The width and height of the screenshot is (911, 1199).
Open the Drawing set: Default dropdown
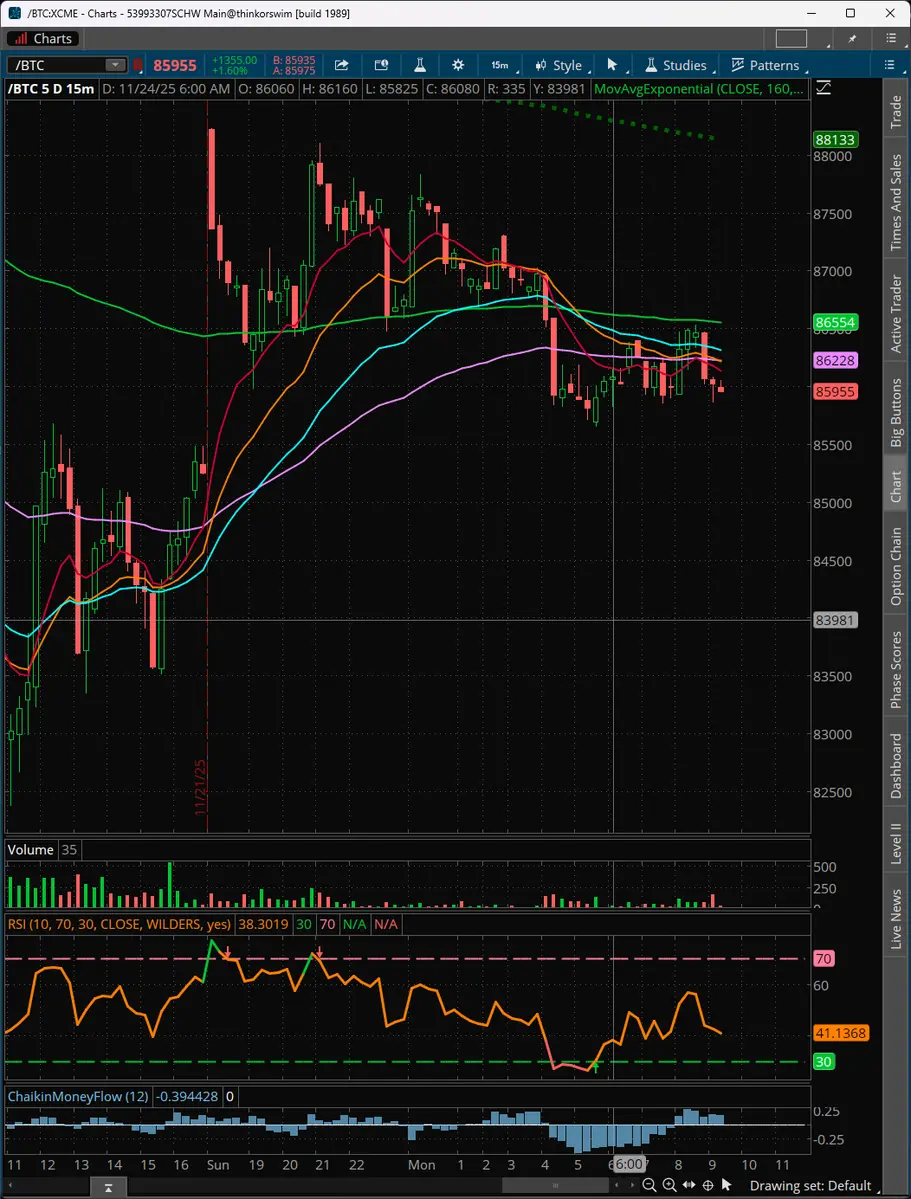(x=816, y=1185)
